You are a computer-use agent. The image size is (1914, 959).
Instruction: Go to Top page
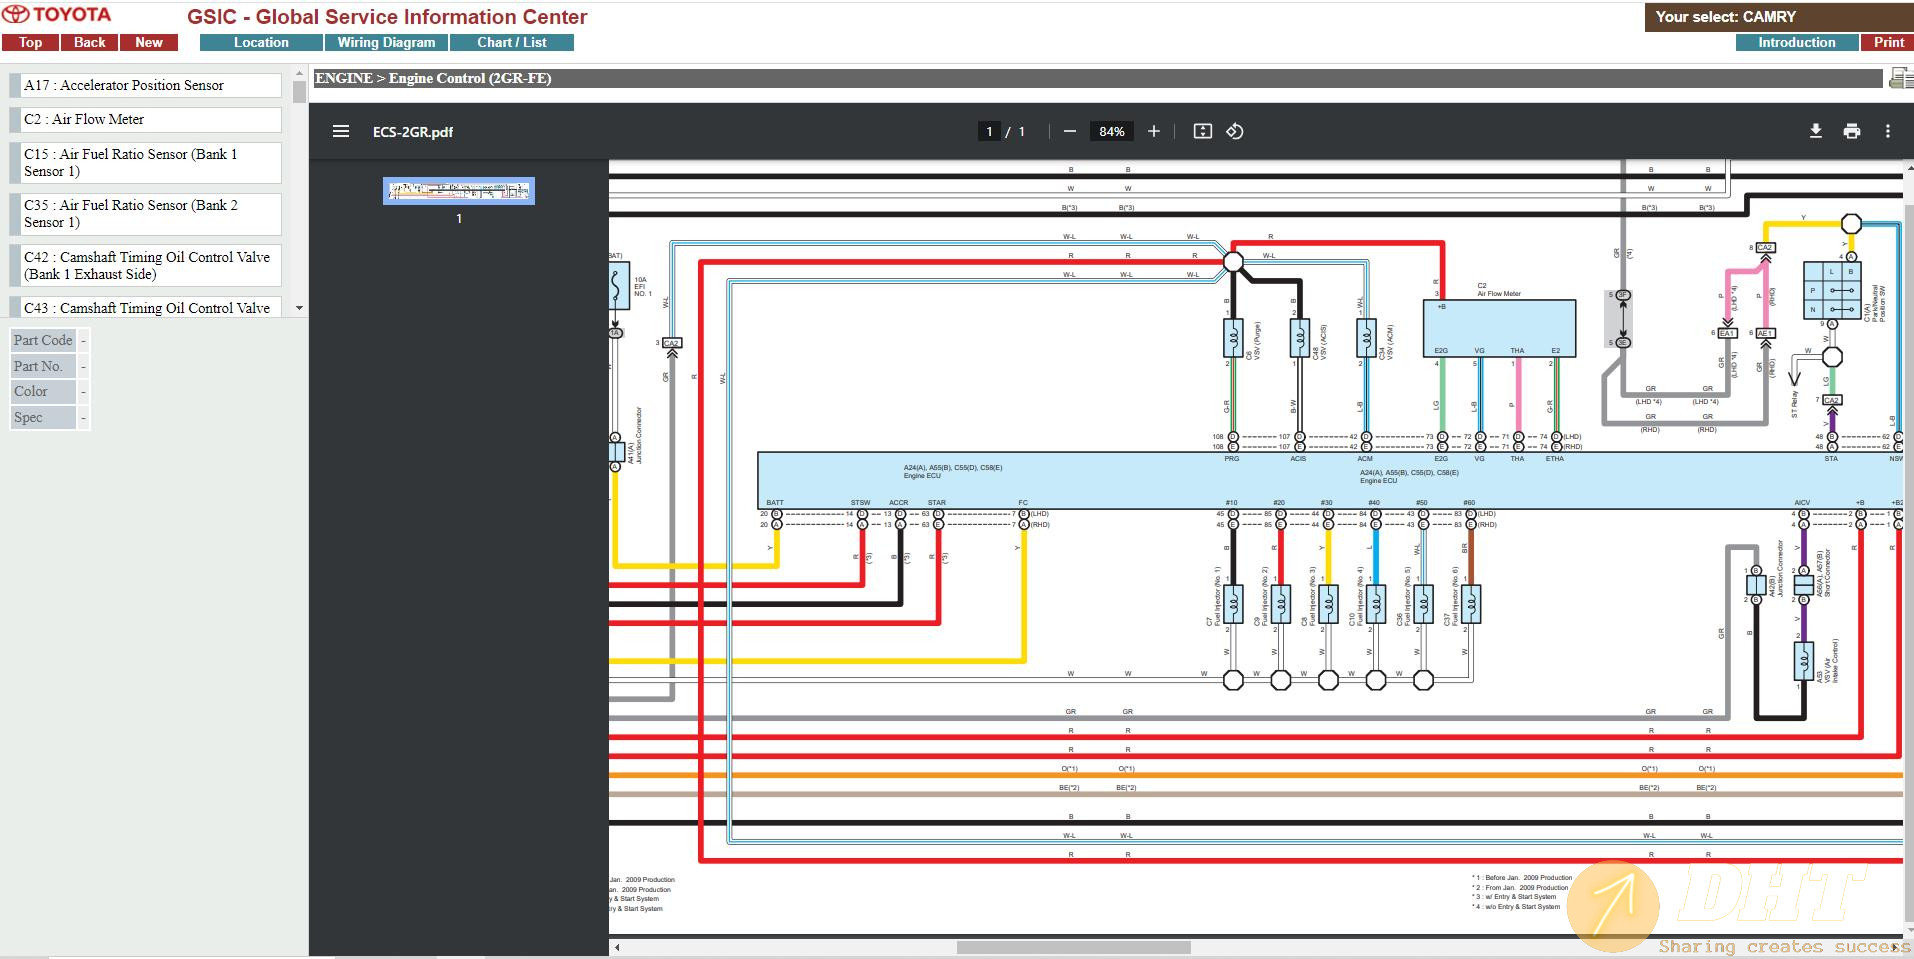30,42
